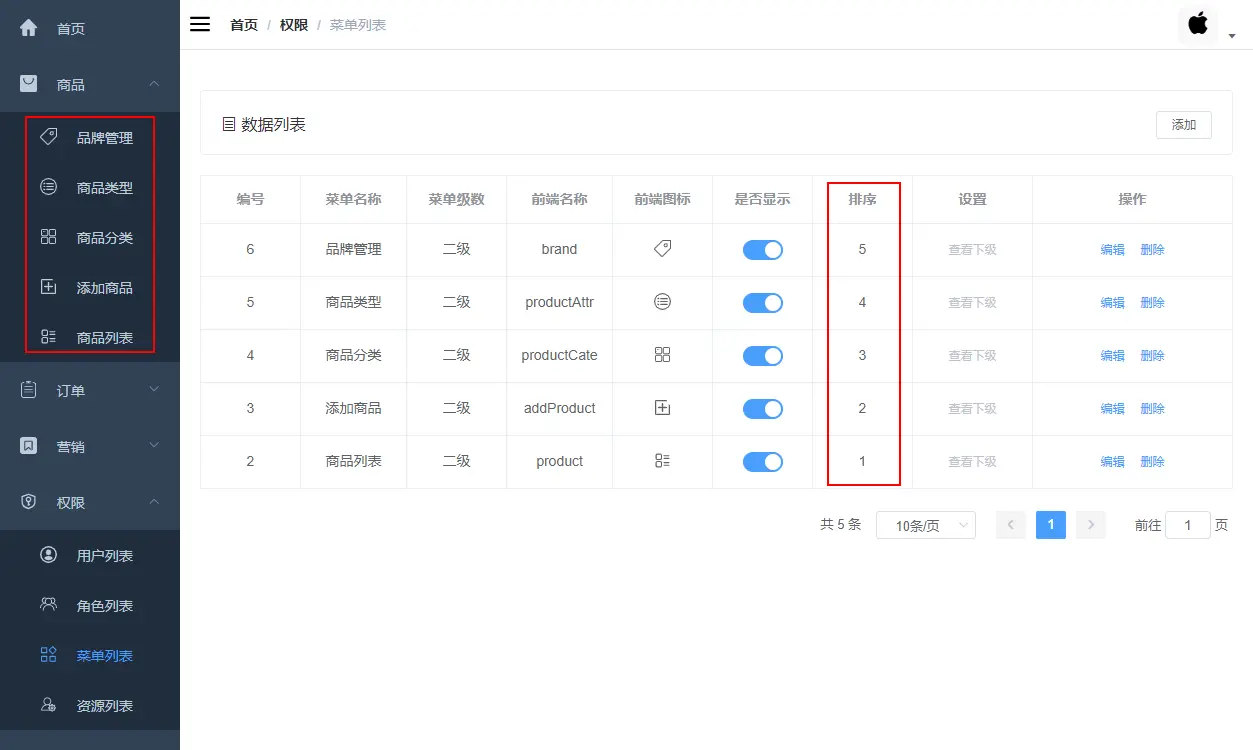Click the productAttr cell
Viewport: 1253px width, 750px height.
559,302
